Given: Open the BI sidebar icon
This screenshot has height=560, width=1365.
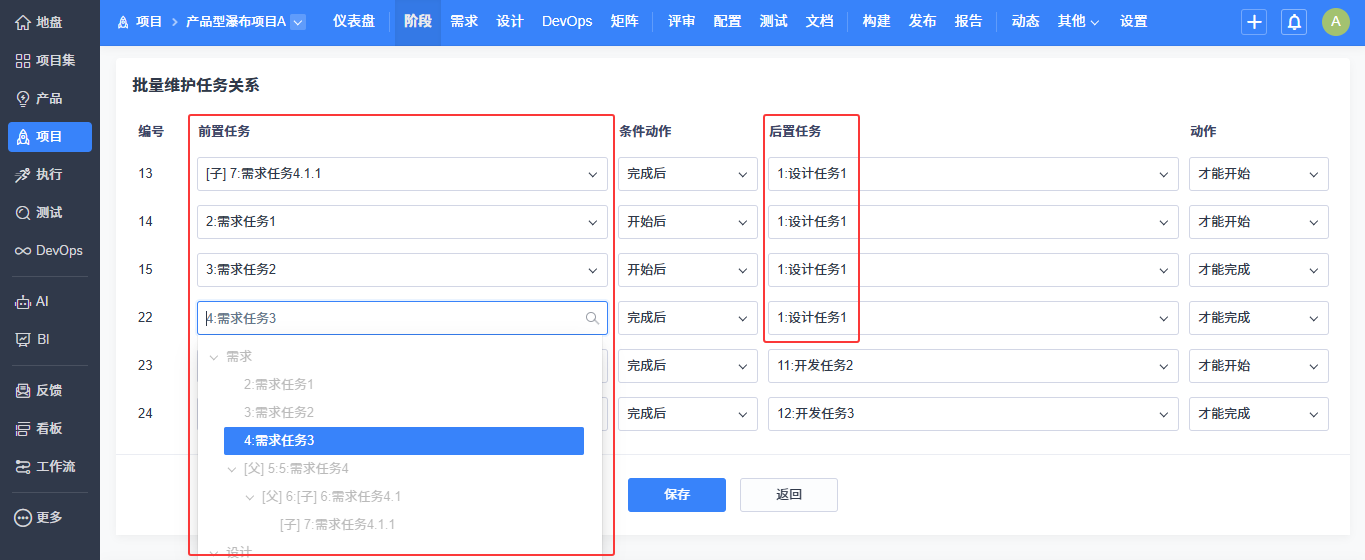Looking at the screenshot, I should [x=23, y=339].
